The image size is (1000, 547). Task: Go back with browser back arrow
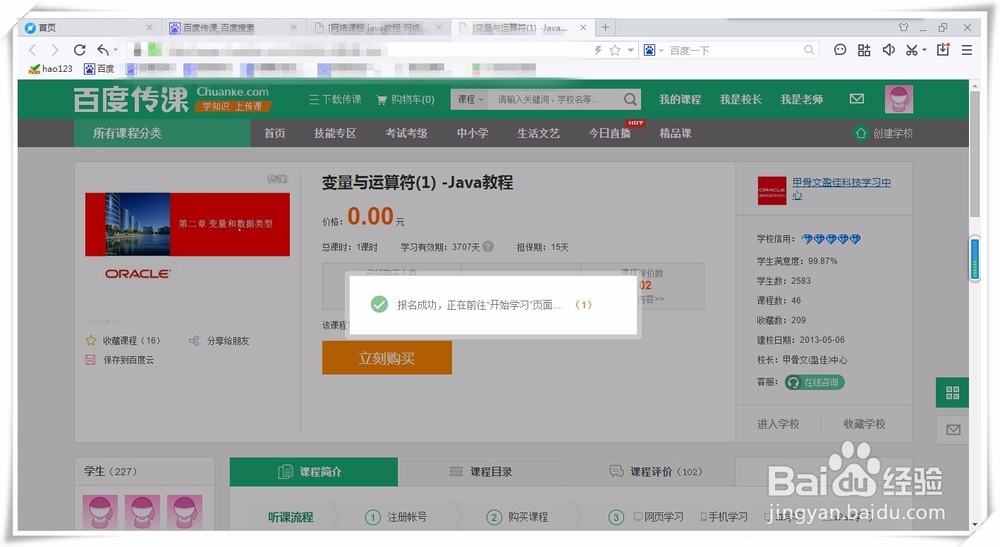coord(33,50)
